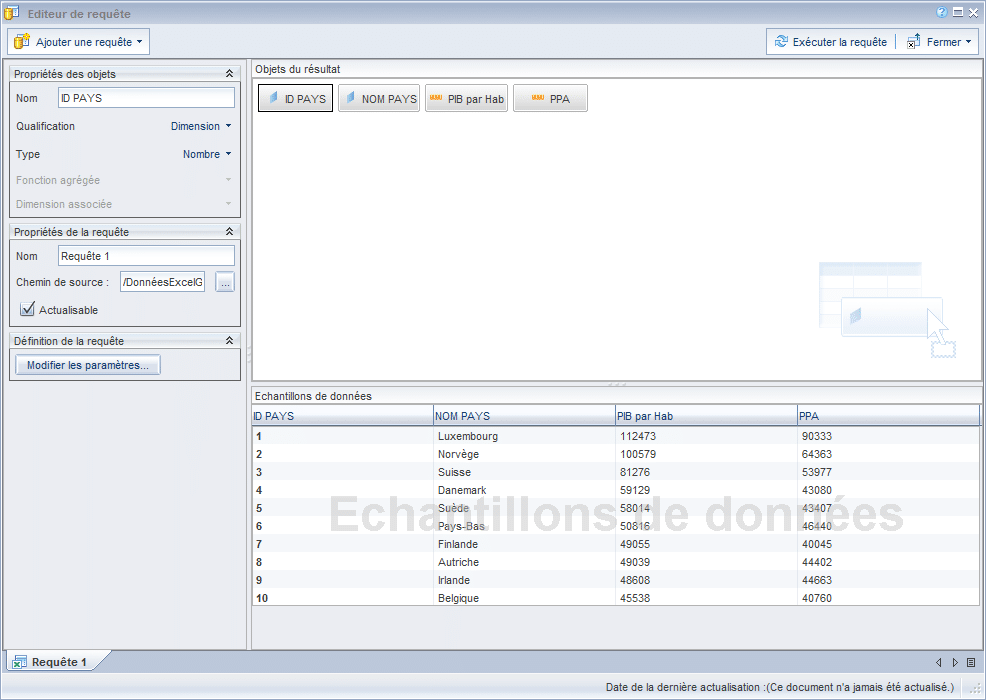Viewport: 986px width, 700px height.
Task: Toggle the Actualisable checkbox
Action: [x=27, y=309]
